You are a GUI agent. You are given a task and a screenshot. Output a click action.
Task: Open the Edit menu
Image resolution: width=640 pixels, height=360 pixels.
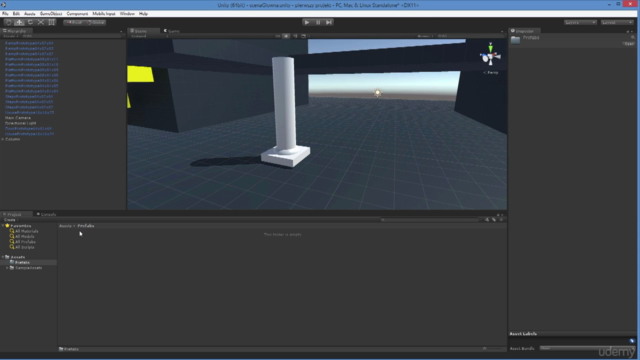point(16,14)
